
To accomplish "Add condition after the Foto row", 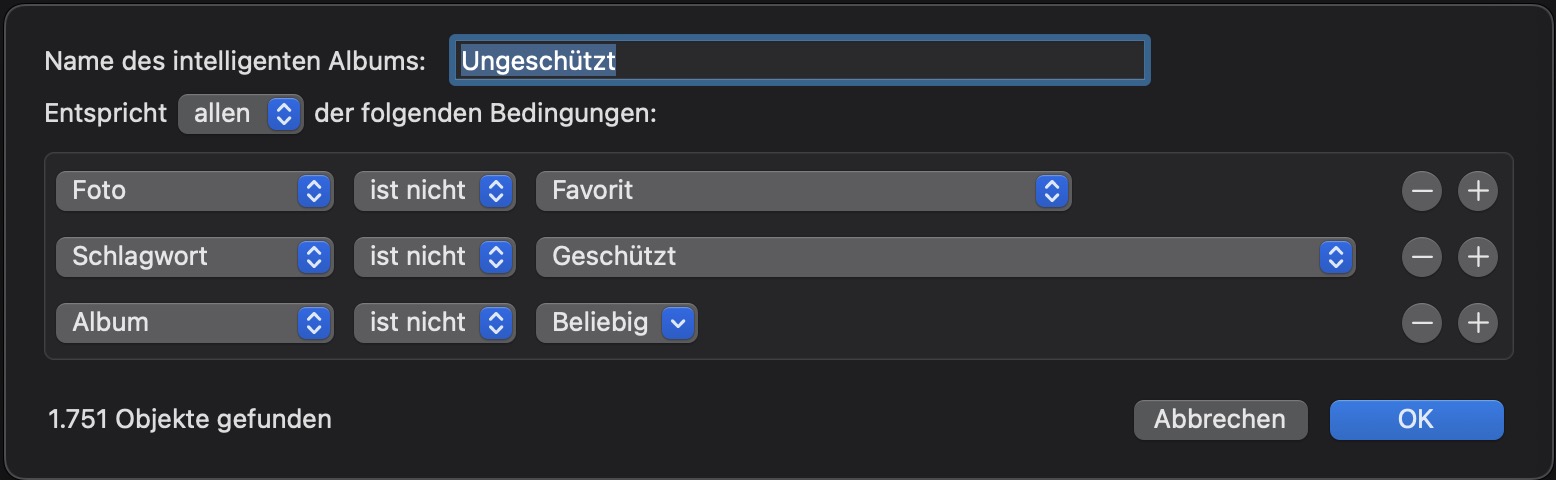I will 1477,191.
